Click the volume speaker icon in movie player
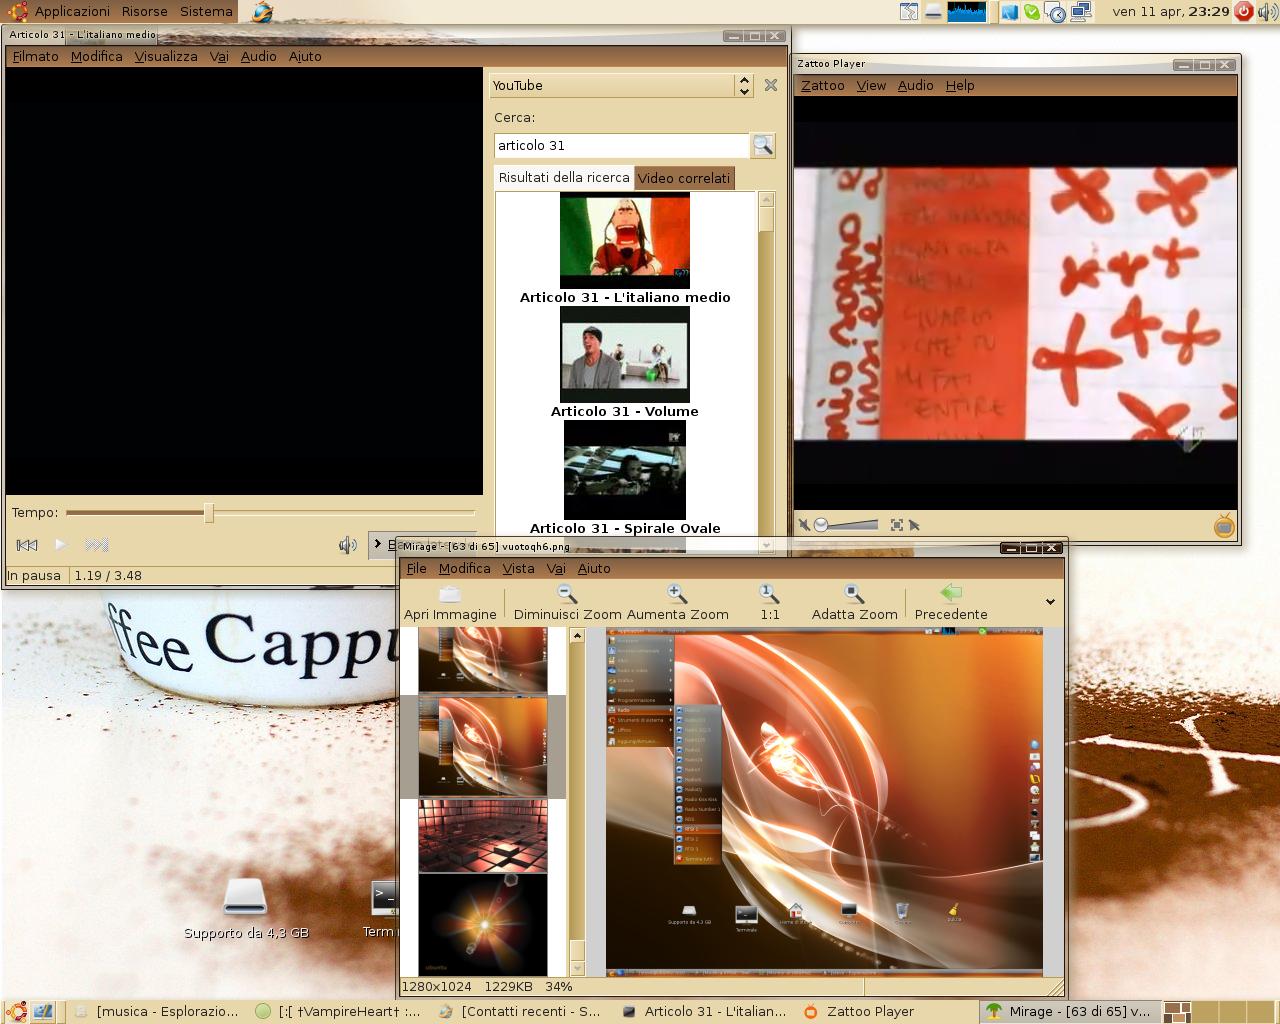The image size is (1280, 1024). point(348,545)
